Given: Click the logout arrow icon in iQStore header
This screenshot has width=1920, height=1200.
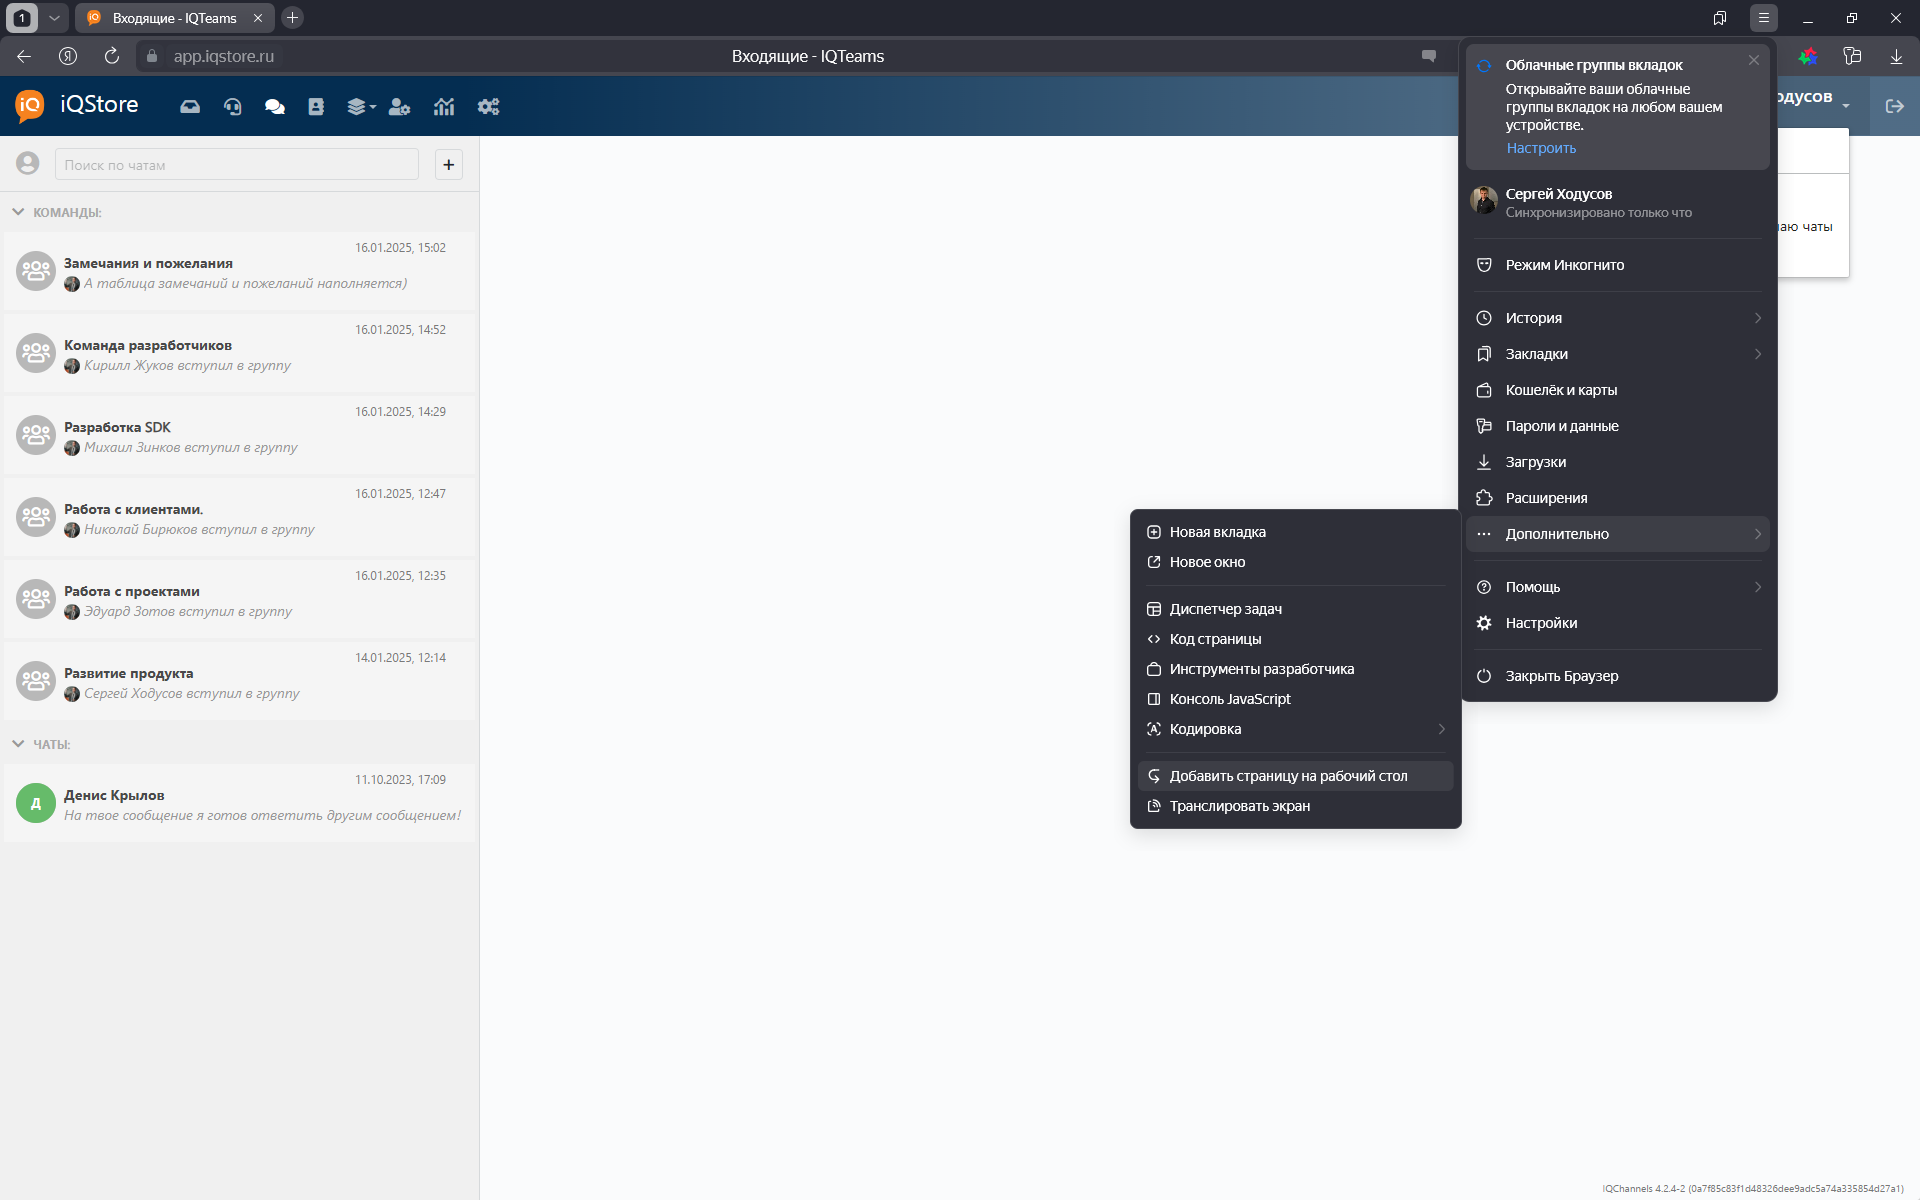Looking at the screenshot, I should (x=1894, y=106).
